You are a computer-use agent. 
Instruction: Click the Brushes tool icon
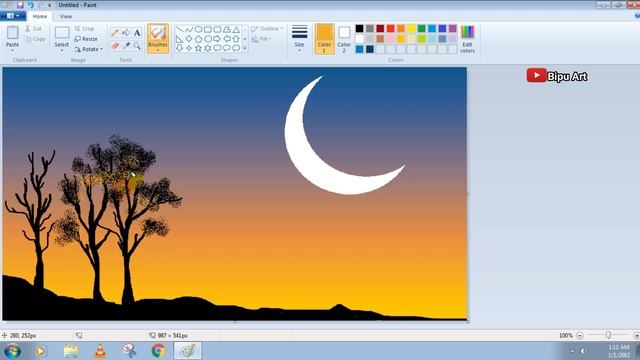point(158,33)
